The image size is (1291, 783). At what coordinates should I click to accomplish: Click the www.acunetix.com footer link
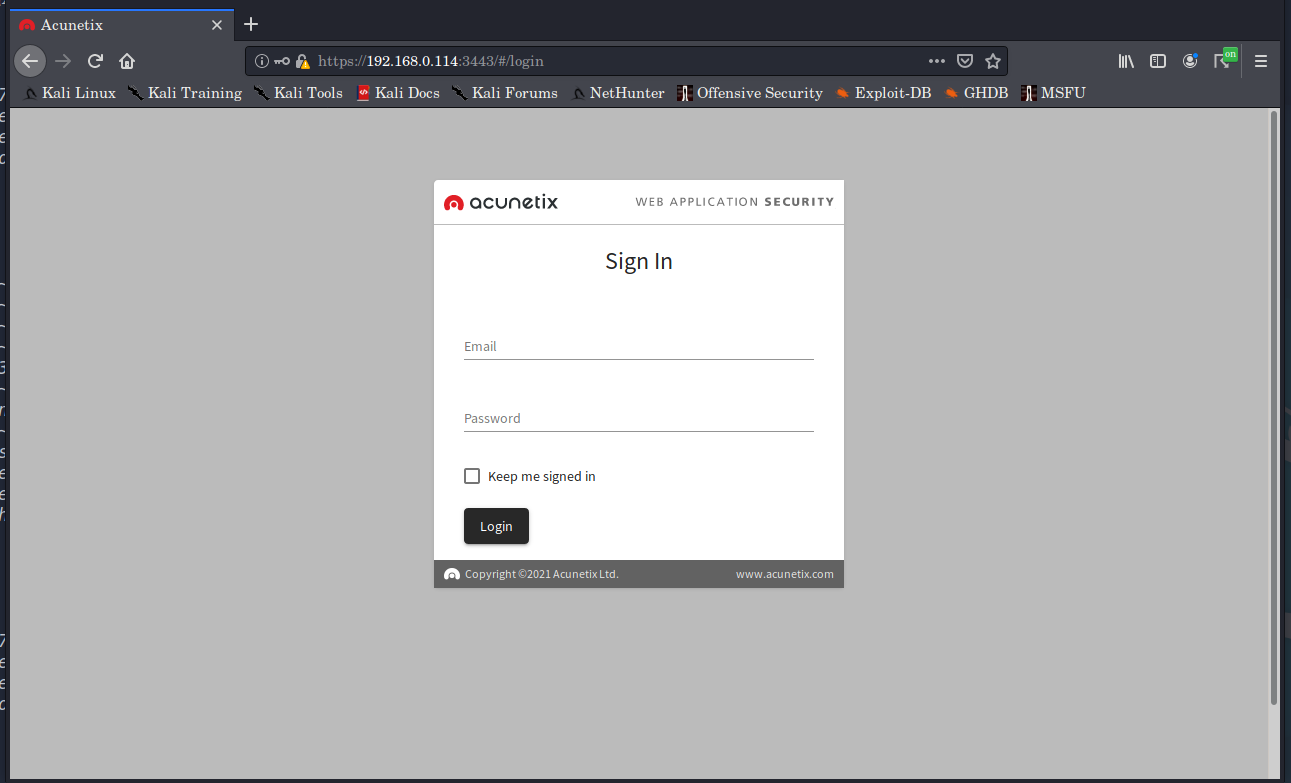(x=785, y=574)
